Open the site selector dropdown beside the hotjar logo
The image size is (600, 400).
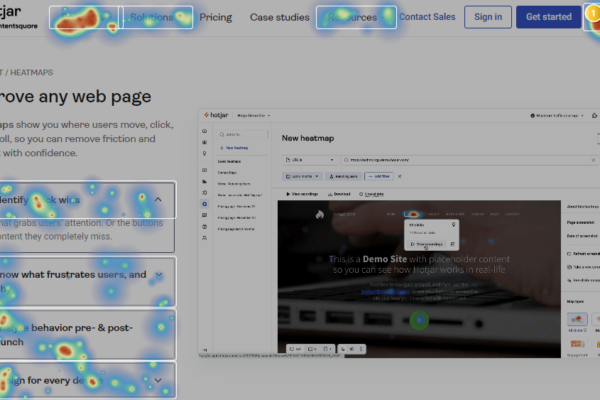point(254,115)
